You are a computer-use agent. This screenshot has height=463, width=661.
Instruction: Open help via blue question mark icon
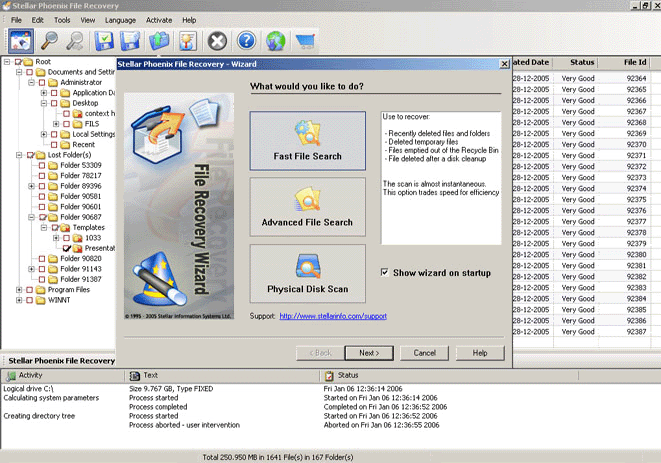[246, 41]
